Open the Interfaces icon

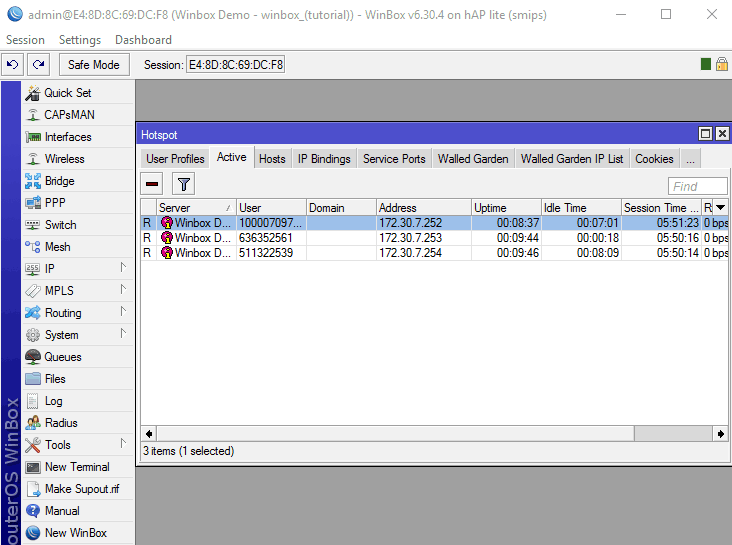pos(33,137)
